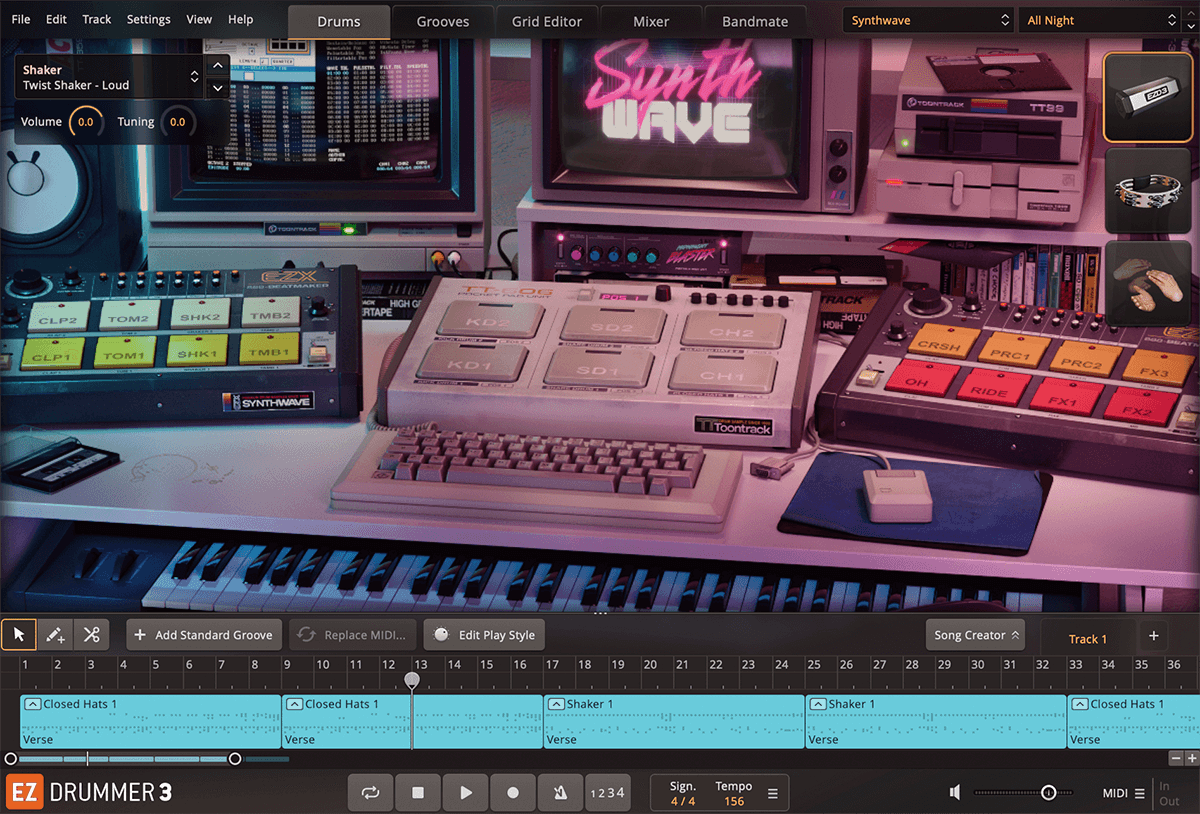Open Edit Play Style

[484, 634]
